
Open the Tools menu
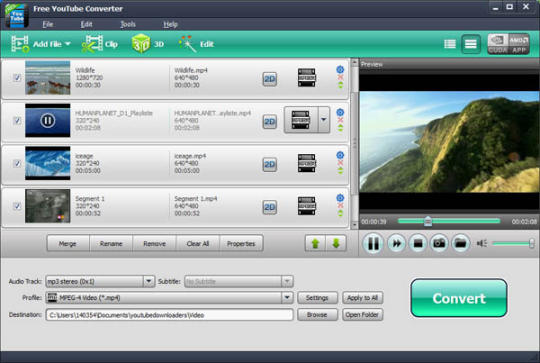coord(128,24)
